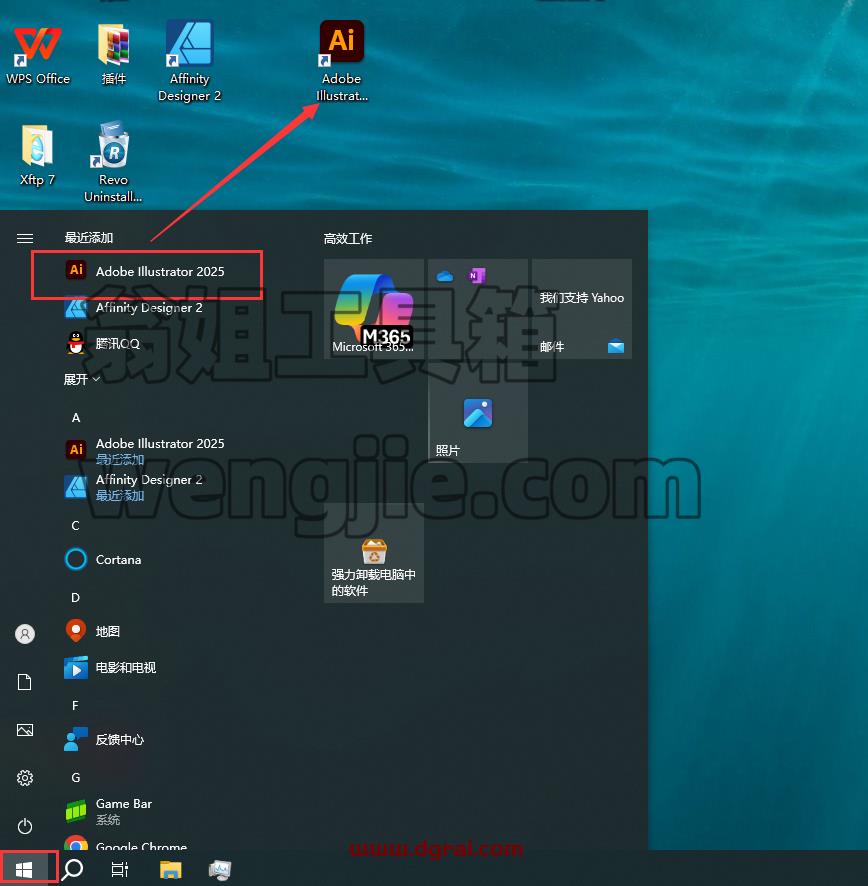Screen dimensions: 868x886
Task: Expand Start menu hamburger navigation
Action: pyautogui.click(x=25, y=238)
